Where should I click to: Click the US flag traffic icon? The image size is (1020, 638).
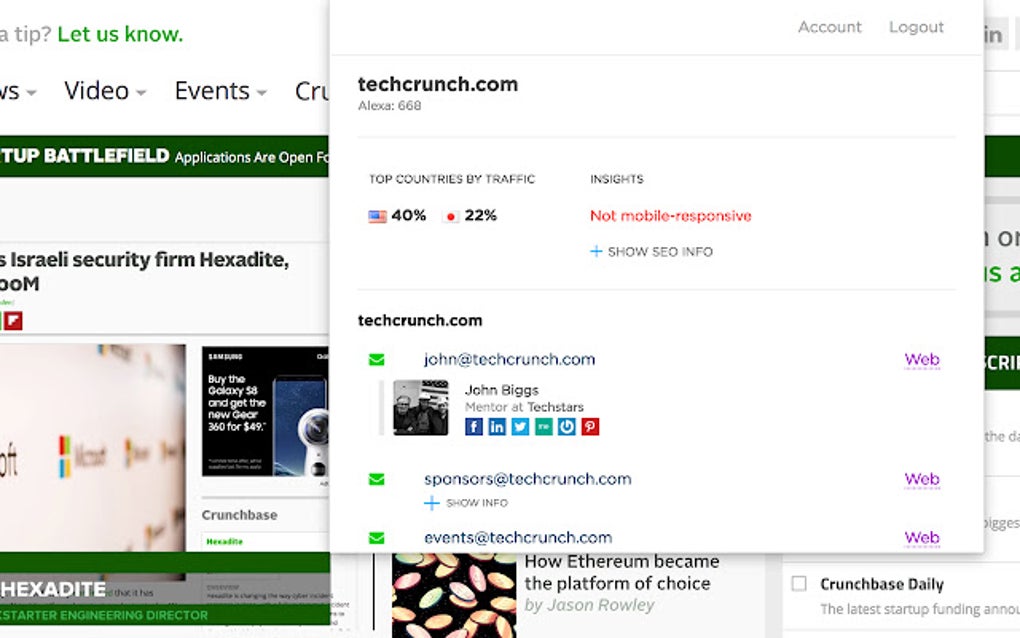[x=377, y=216]
